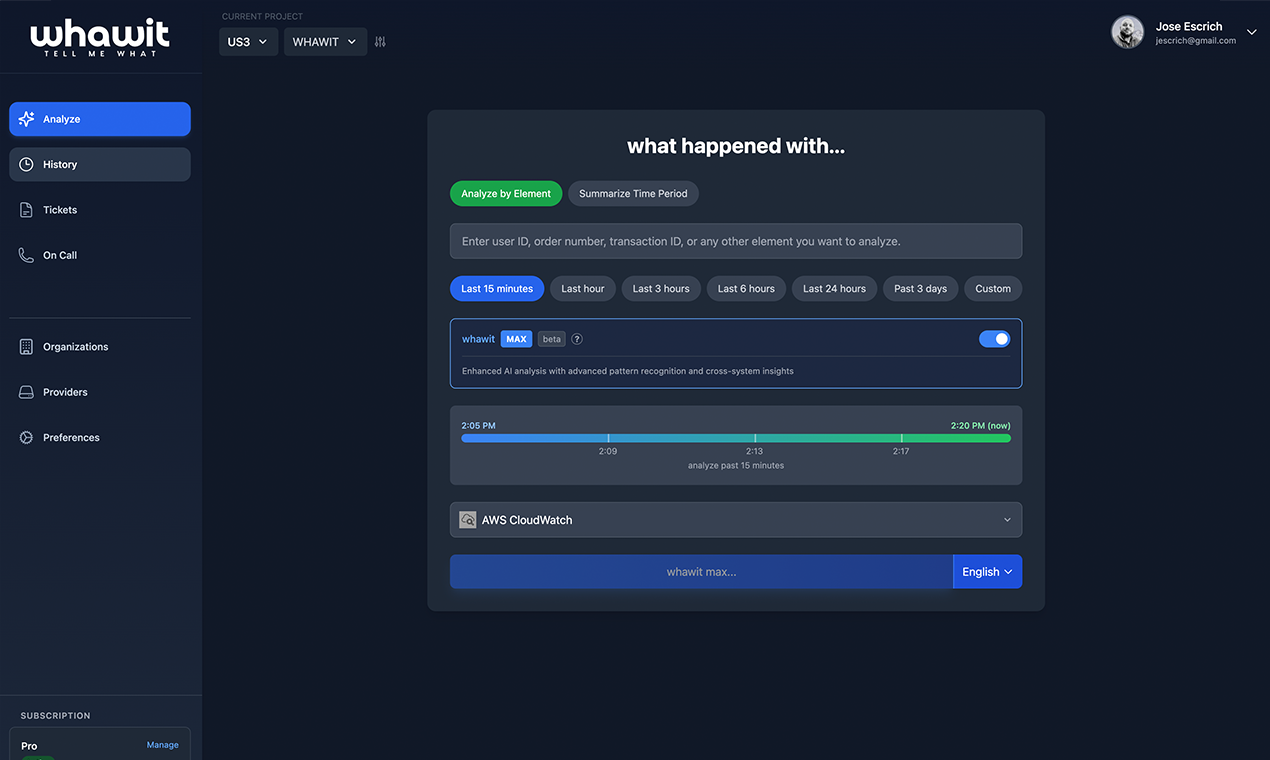The height and width of the screenshot is (760, 1270).
Task: Select the Past 3 days range
Action: tap(921, 289)
